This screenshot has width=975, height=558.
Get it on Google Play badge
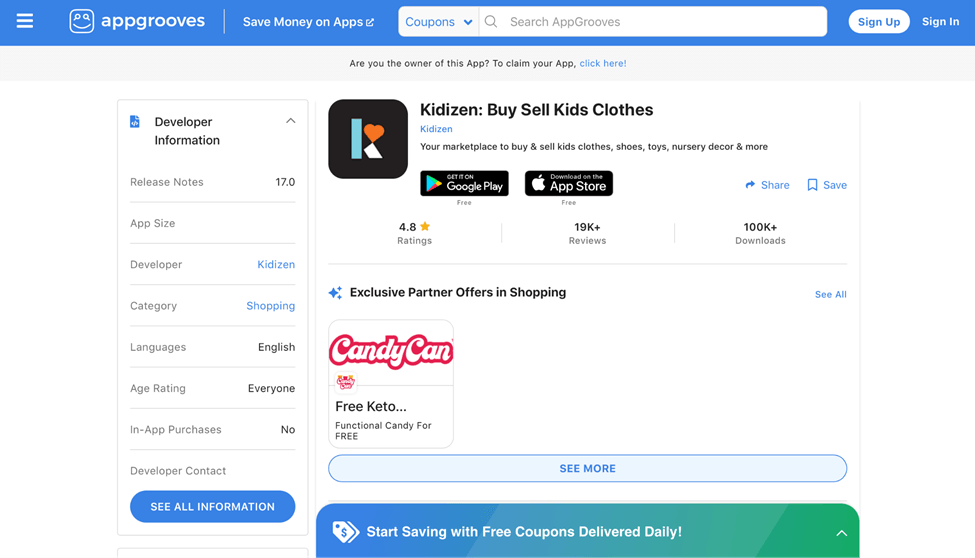click(464, 184)
